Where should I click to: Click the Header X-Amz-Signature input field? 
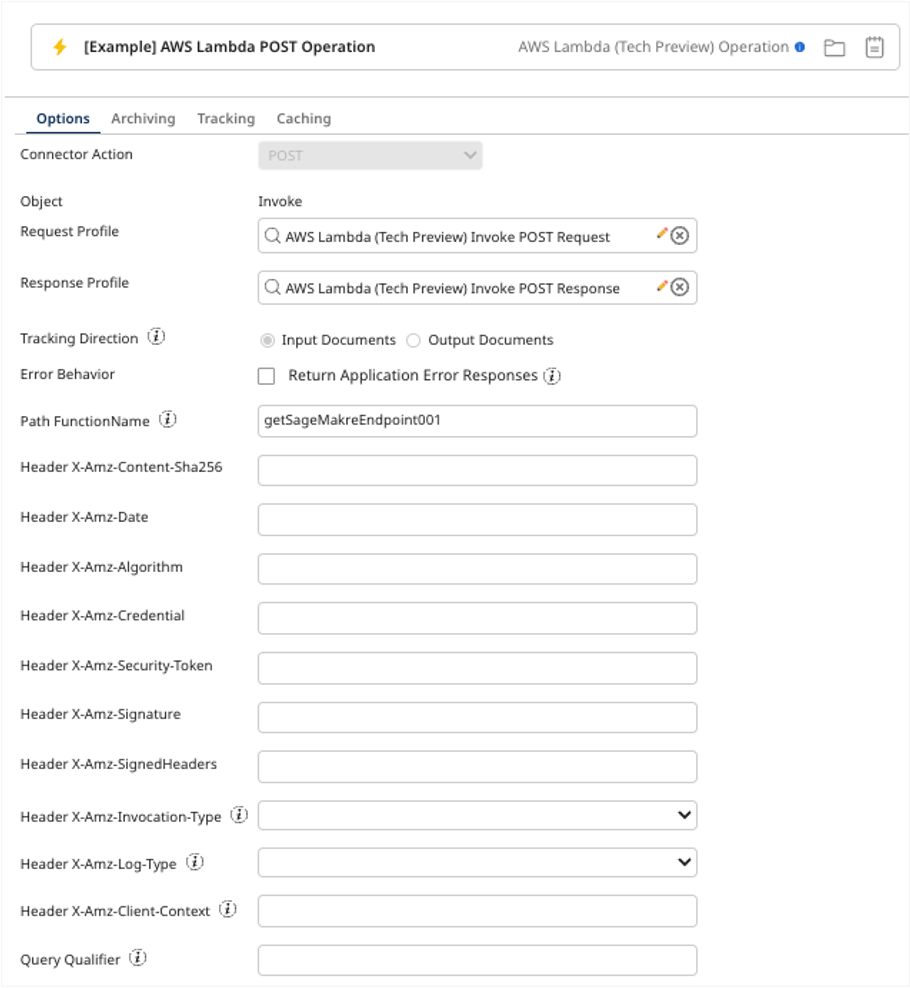click(x=477, y=716)
